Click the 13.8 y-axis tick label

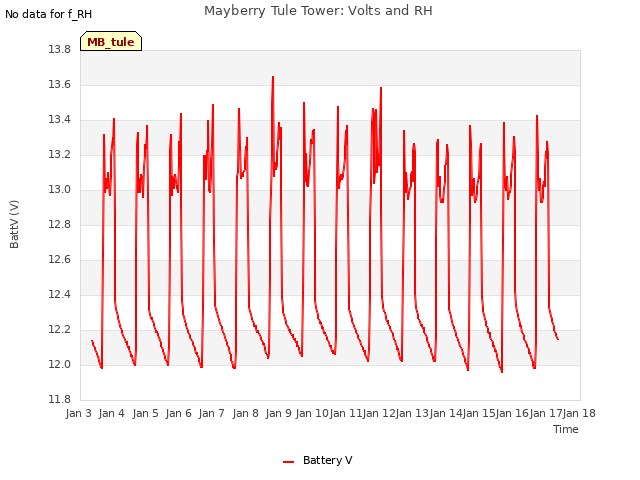[x=60, y=50]
